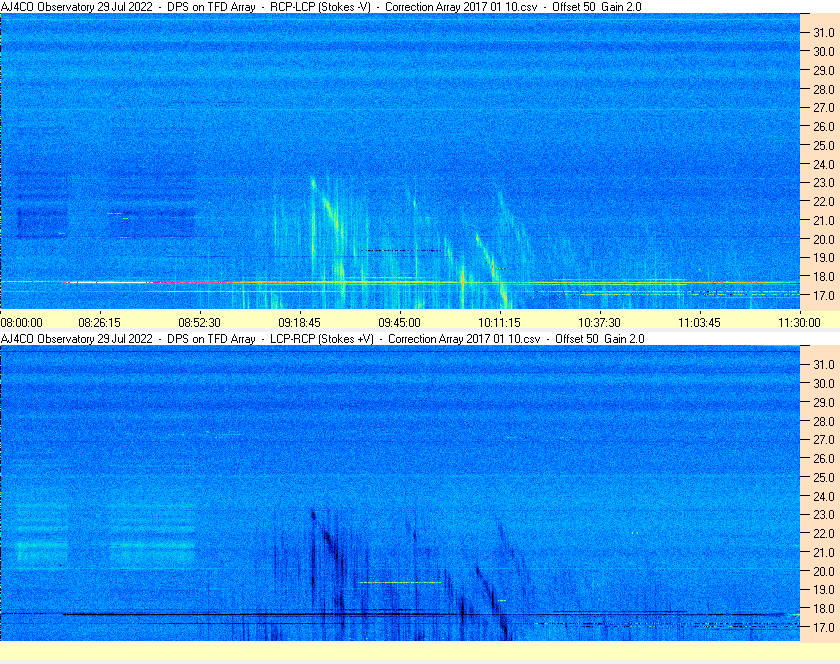Click the 08:52:30 time axis label
This screenshot has width=840, height=664.
point(199,323)
